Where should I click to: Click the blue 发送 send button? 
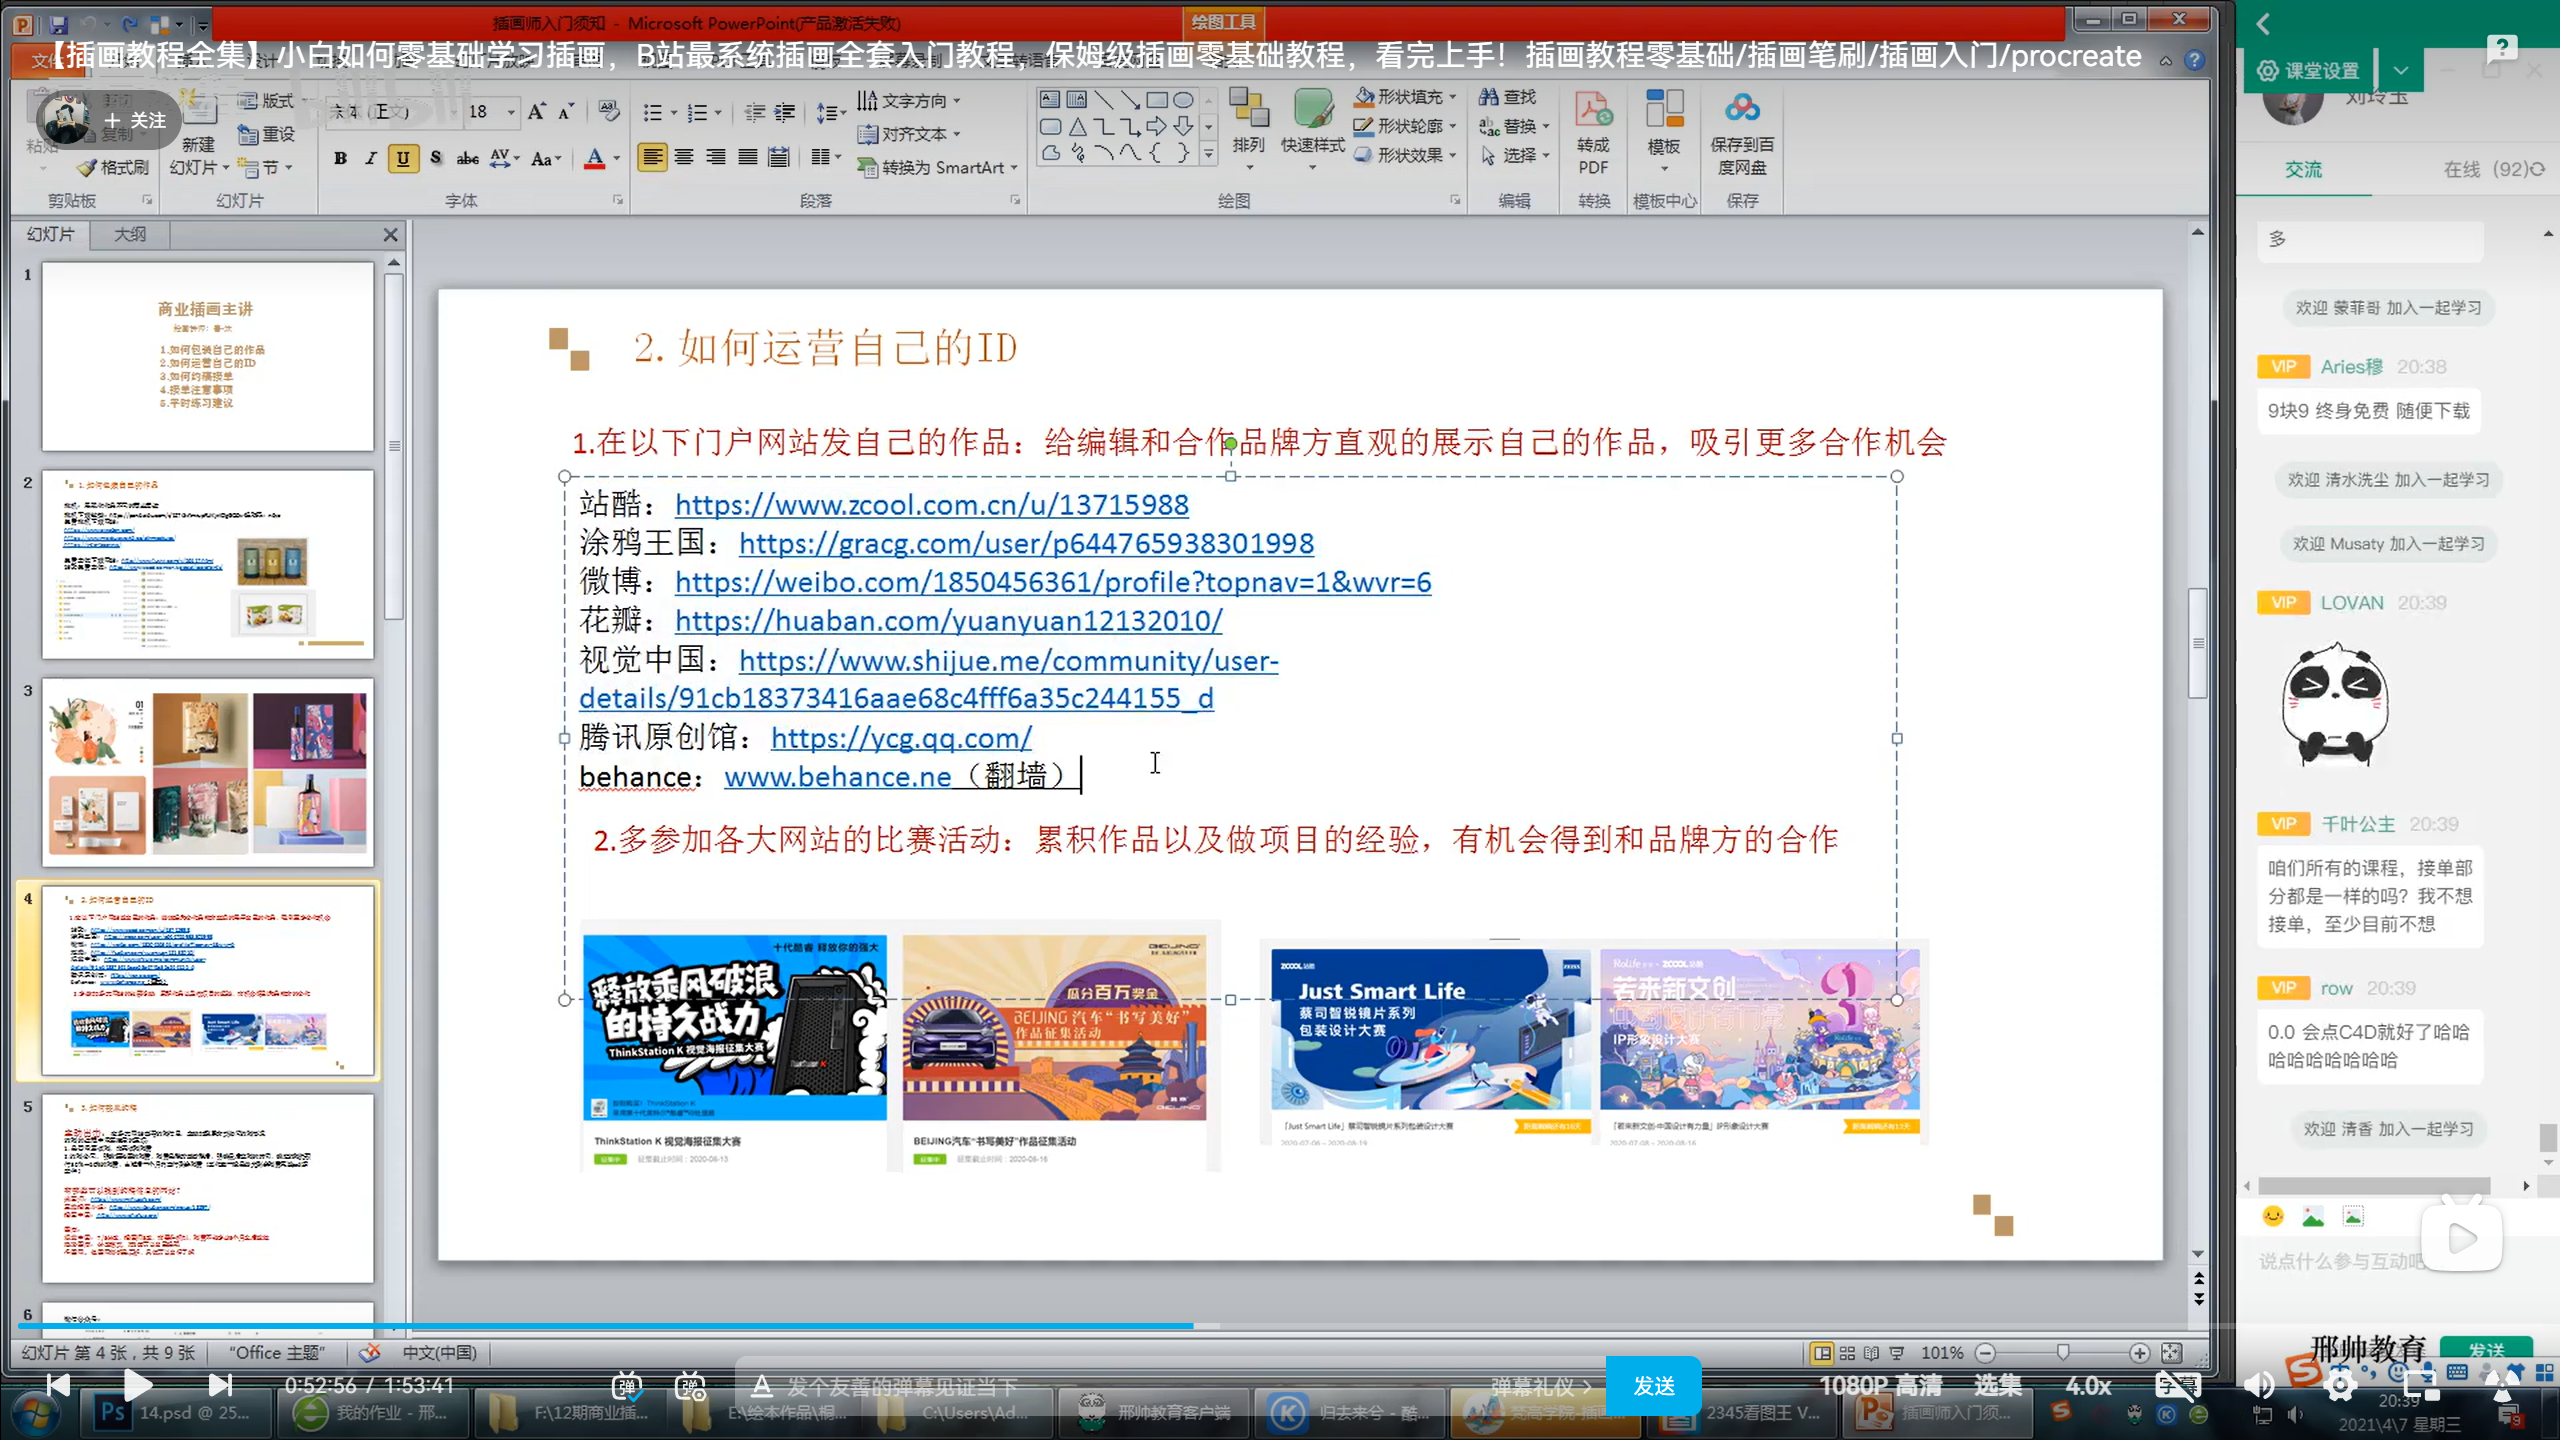(1653, 1386)
